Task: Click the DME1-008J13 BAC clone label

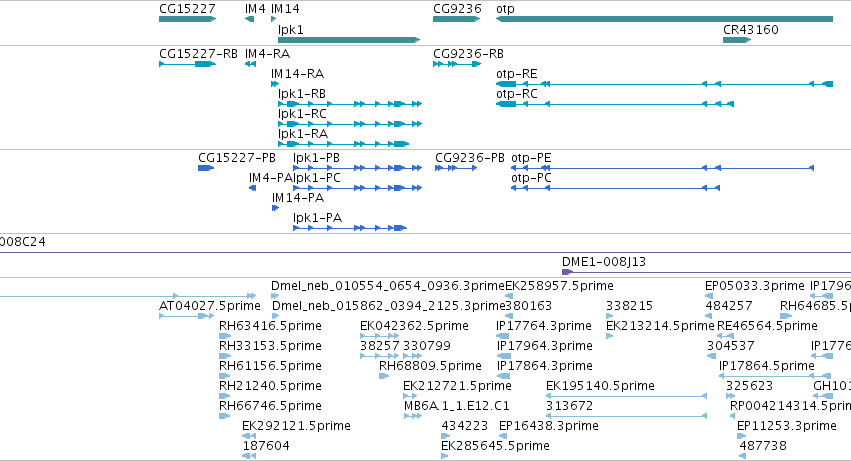Action: tap(604, 262)
